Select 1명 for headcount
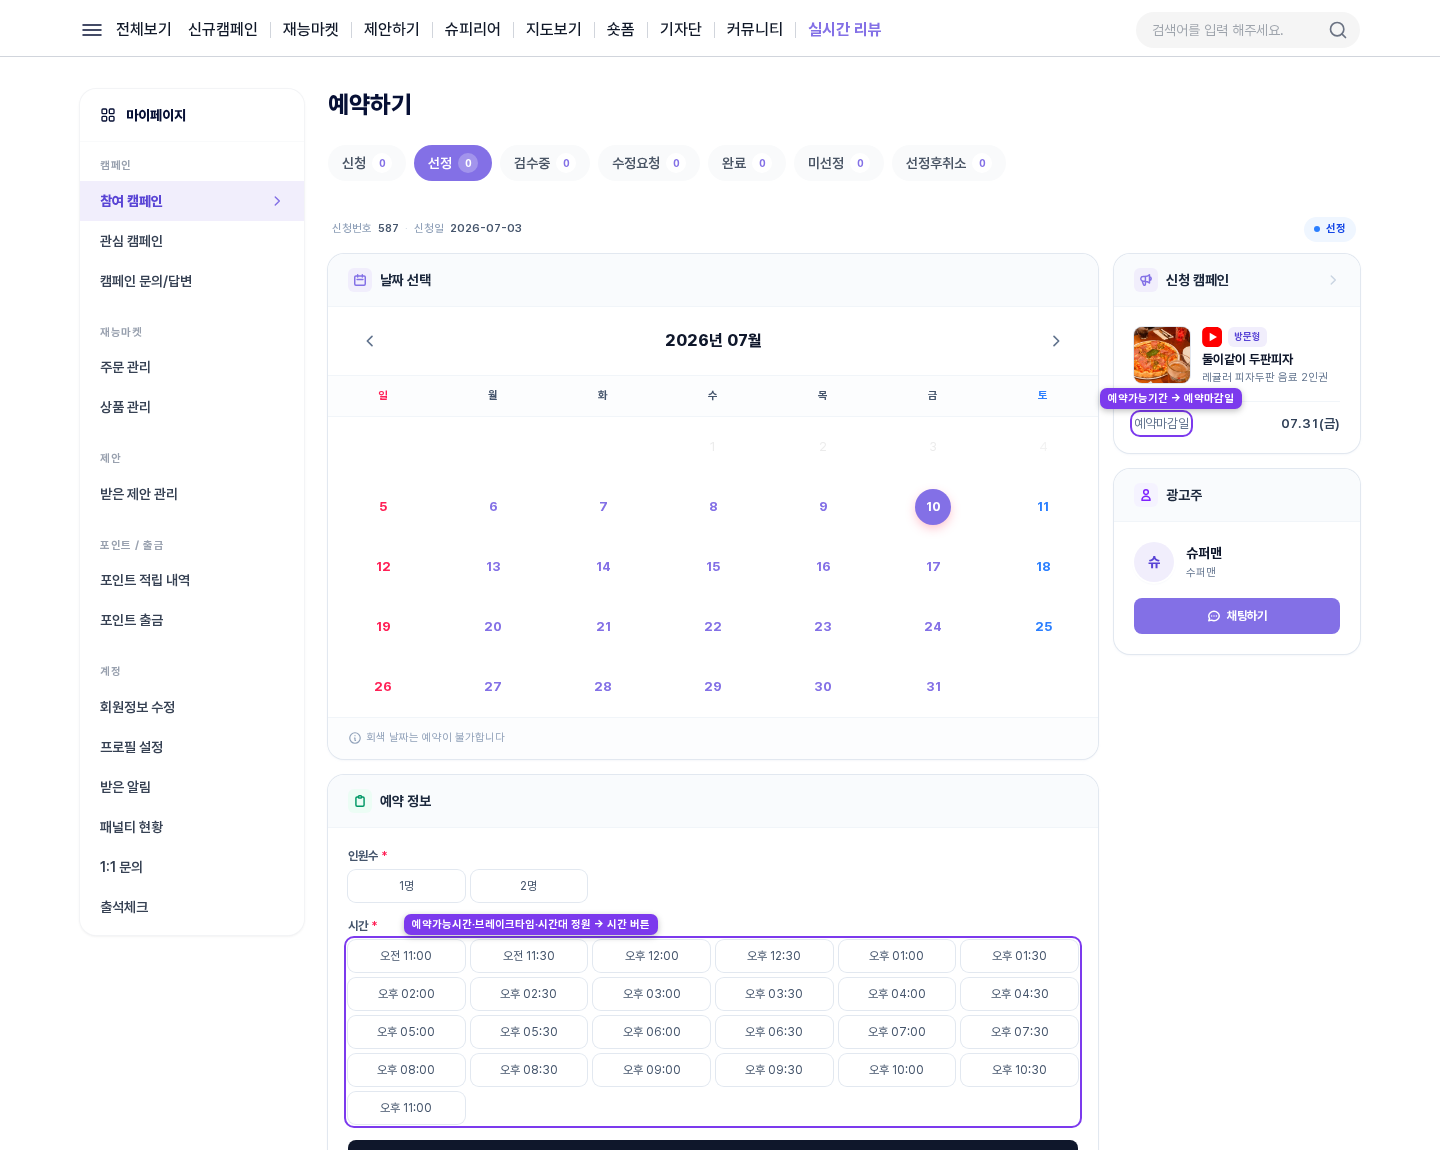The width and height of the screenshot is (1440, 1150). pyautogui.click(x=406, y=886)
